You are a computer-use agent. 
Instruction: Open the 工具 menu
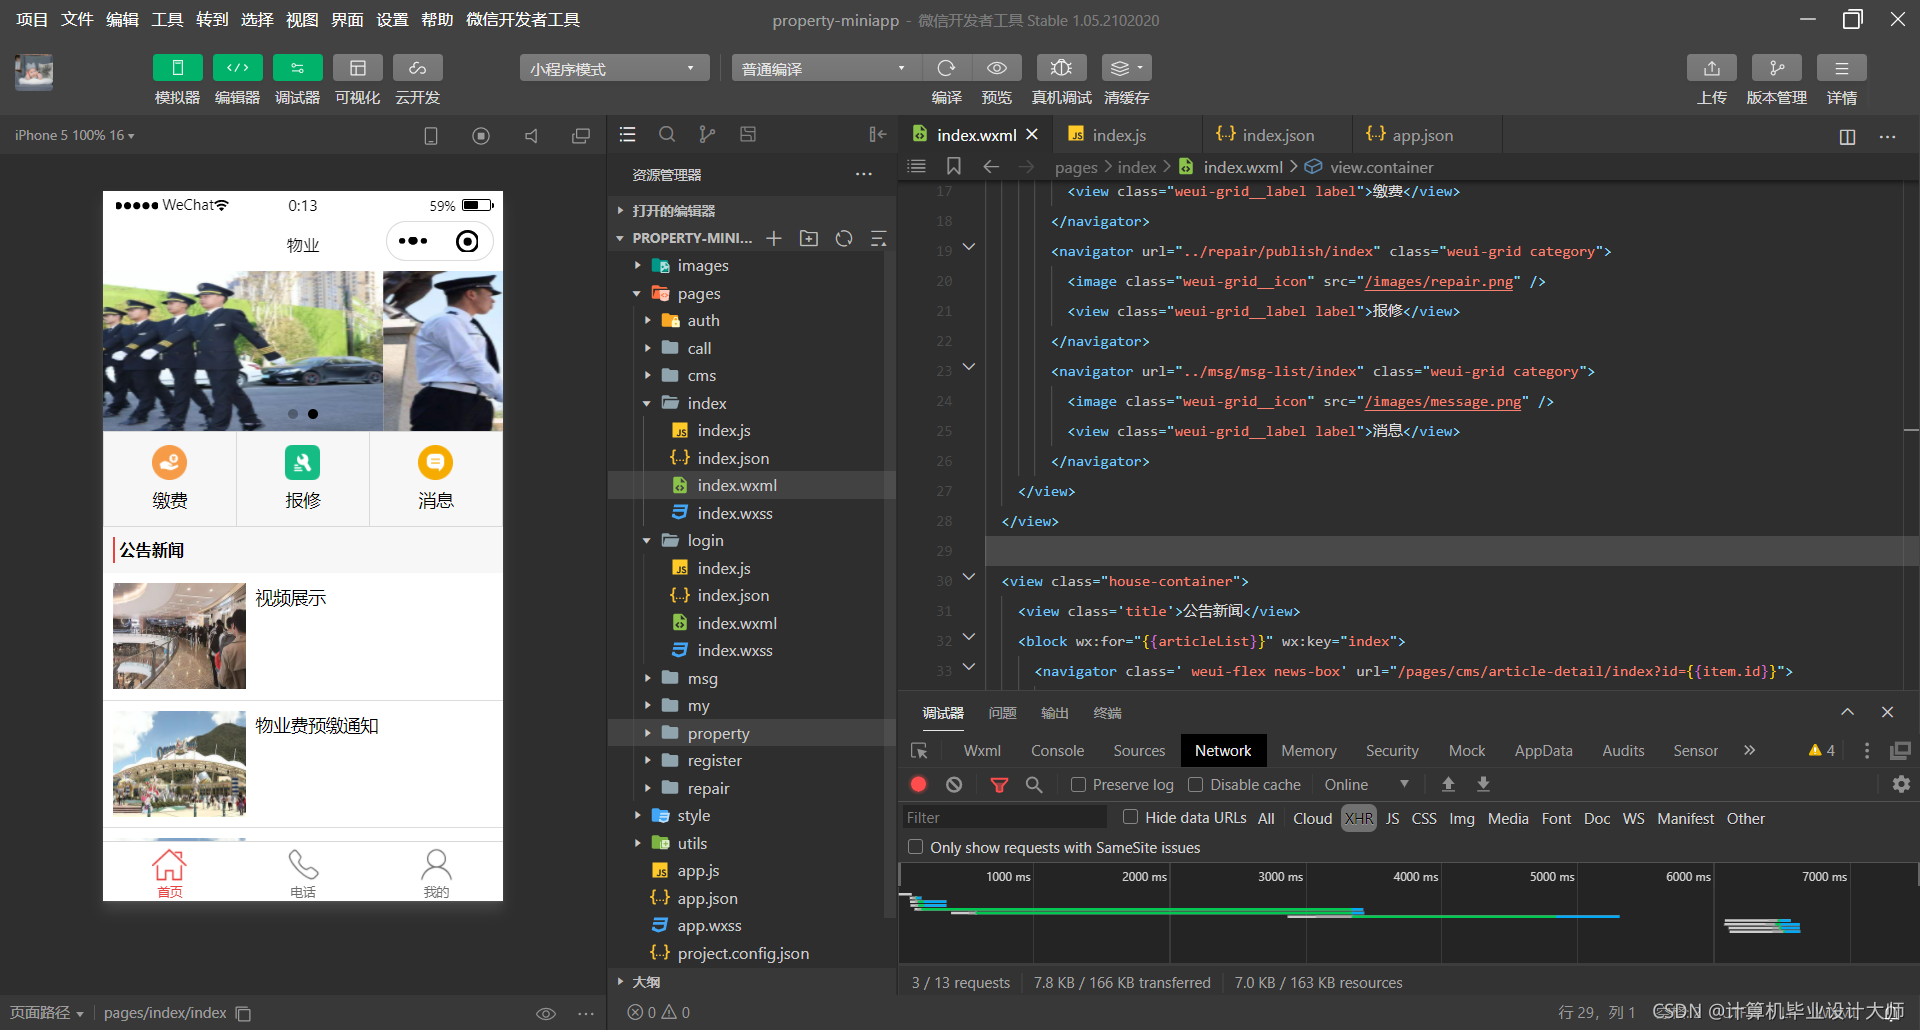pyautogui.click(x=167, y=20)
